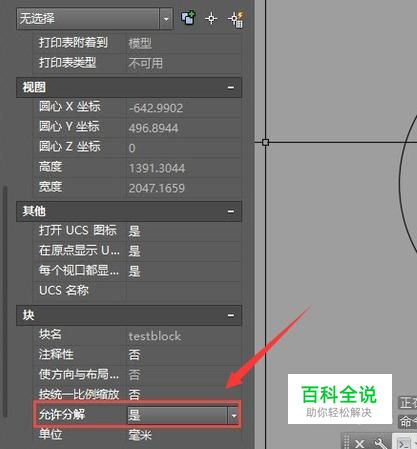The width and height of the screenshot is (417, 449).
Task: Click the 打开 UCS 图标 value field
Action: pyautogui.click(x=183, y=231)
